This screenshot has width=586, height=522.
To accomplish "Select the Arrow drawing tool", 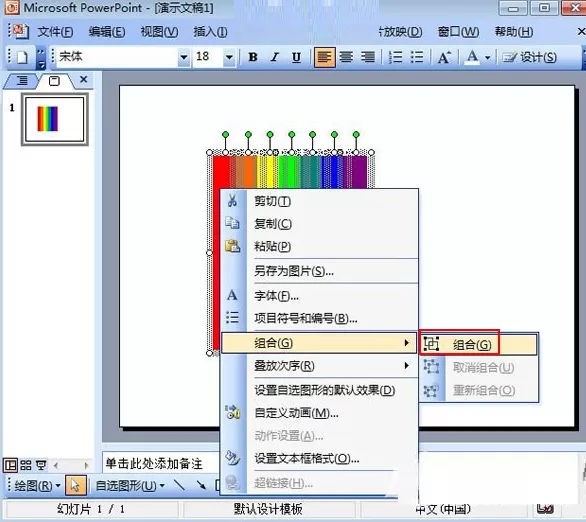I will click(x=201, y=485).
